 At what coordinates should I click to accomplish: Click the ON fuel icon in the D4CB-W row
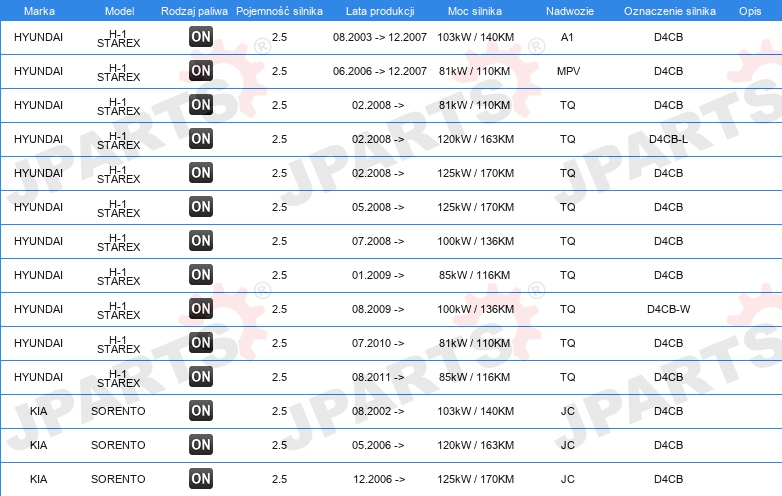point(201,309)
